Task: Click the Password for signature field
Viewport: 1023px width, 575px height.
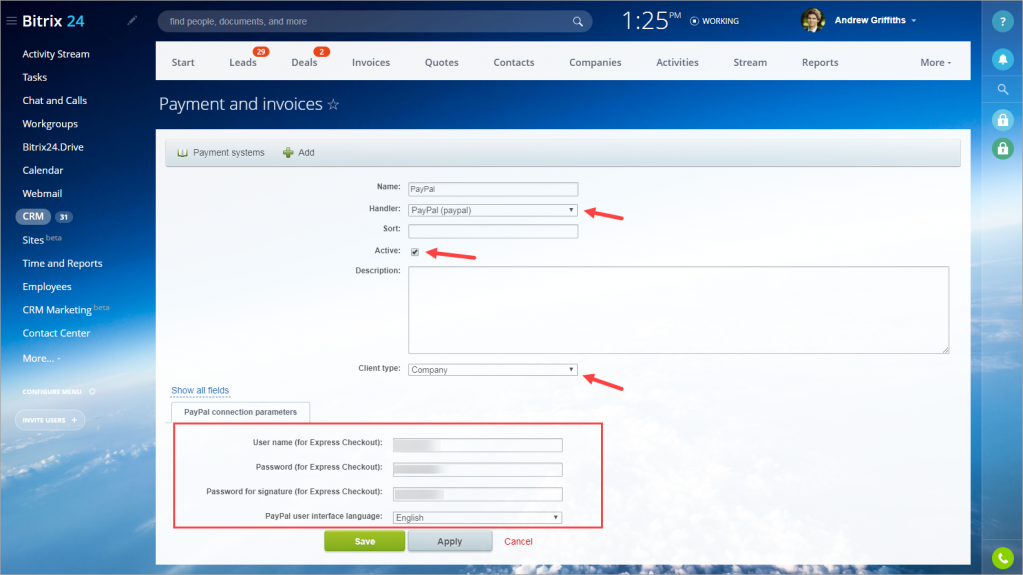Action: coord(477,494)
